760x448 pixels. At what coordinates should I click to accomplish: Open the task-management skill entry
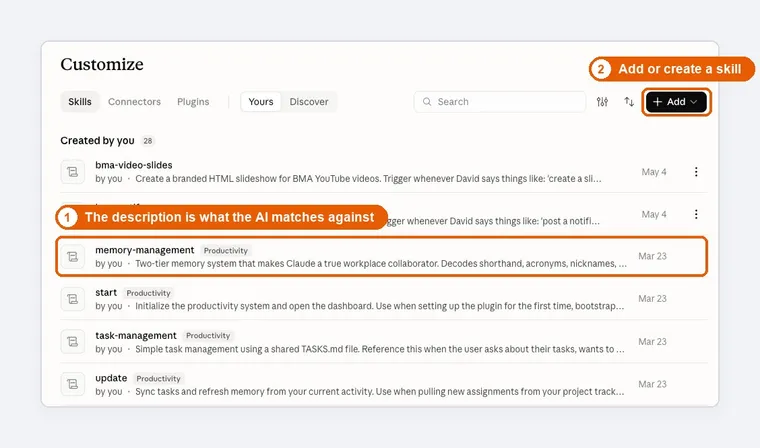(x=383, y=342)
